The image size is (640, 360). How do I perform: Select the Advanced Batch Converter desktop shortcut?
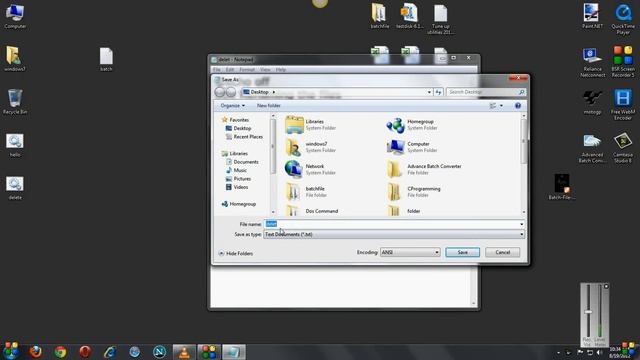[x=592, y=148]
